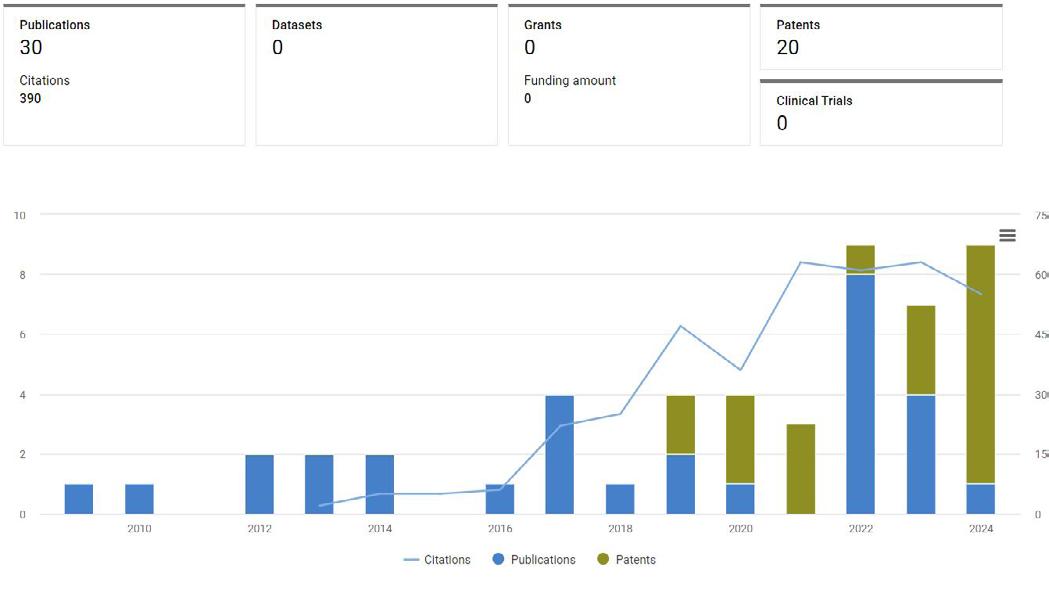
Task: Select the 2010 publications bar
Action: (x=139, y=499)
